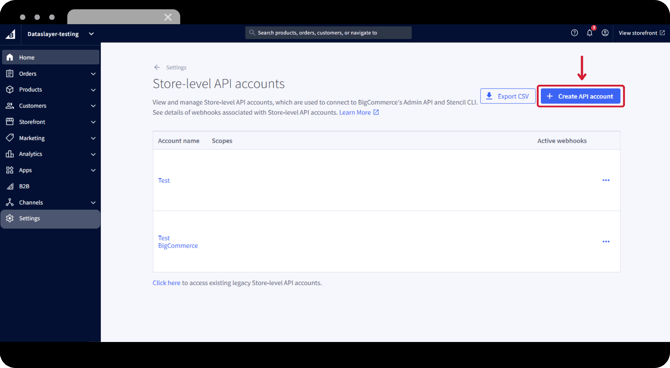Image resolution: width=670 pixels, height=368 pixels.
Task: Open the Test BigCommerce account link
Action: click(178, 242)
